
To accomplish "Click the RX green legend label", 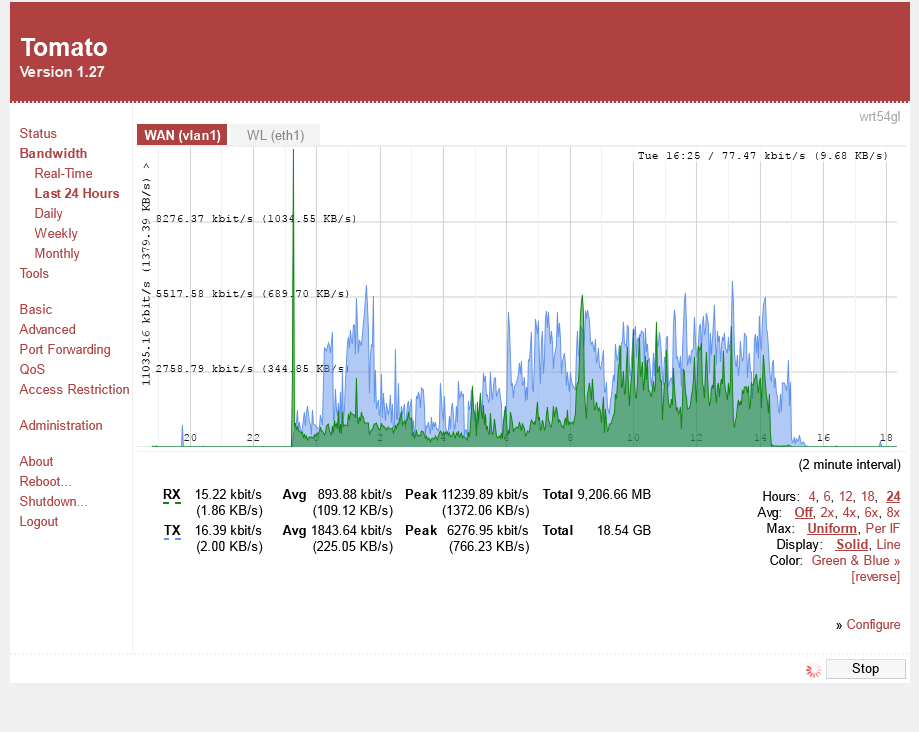I will [172, 494].
